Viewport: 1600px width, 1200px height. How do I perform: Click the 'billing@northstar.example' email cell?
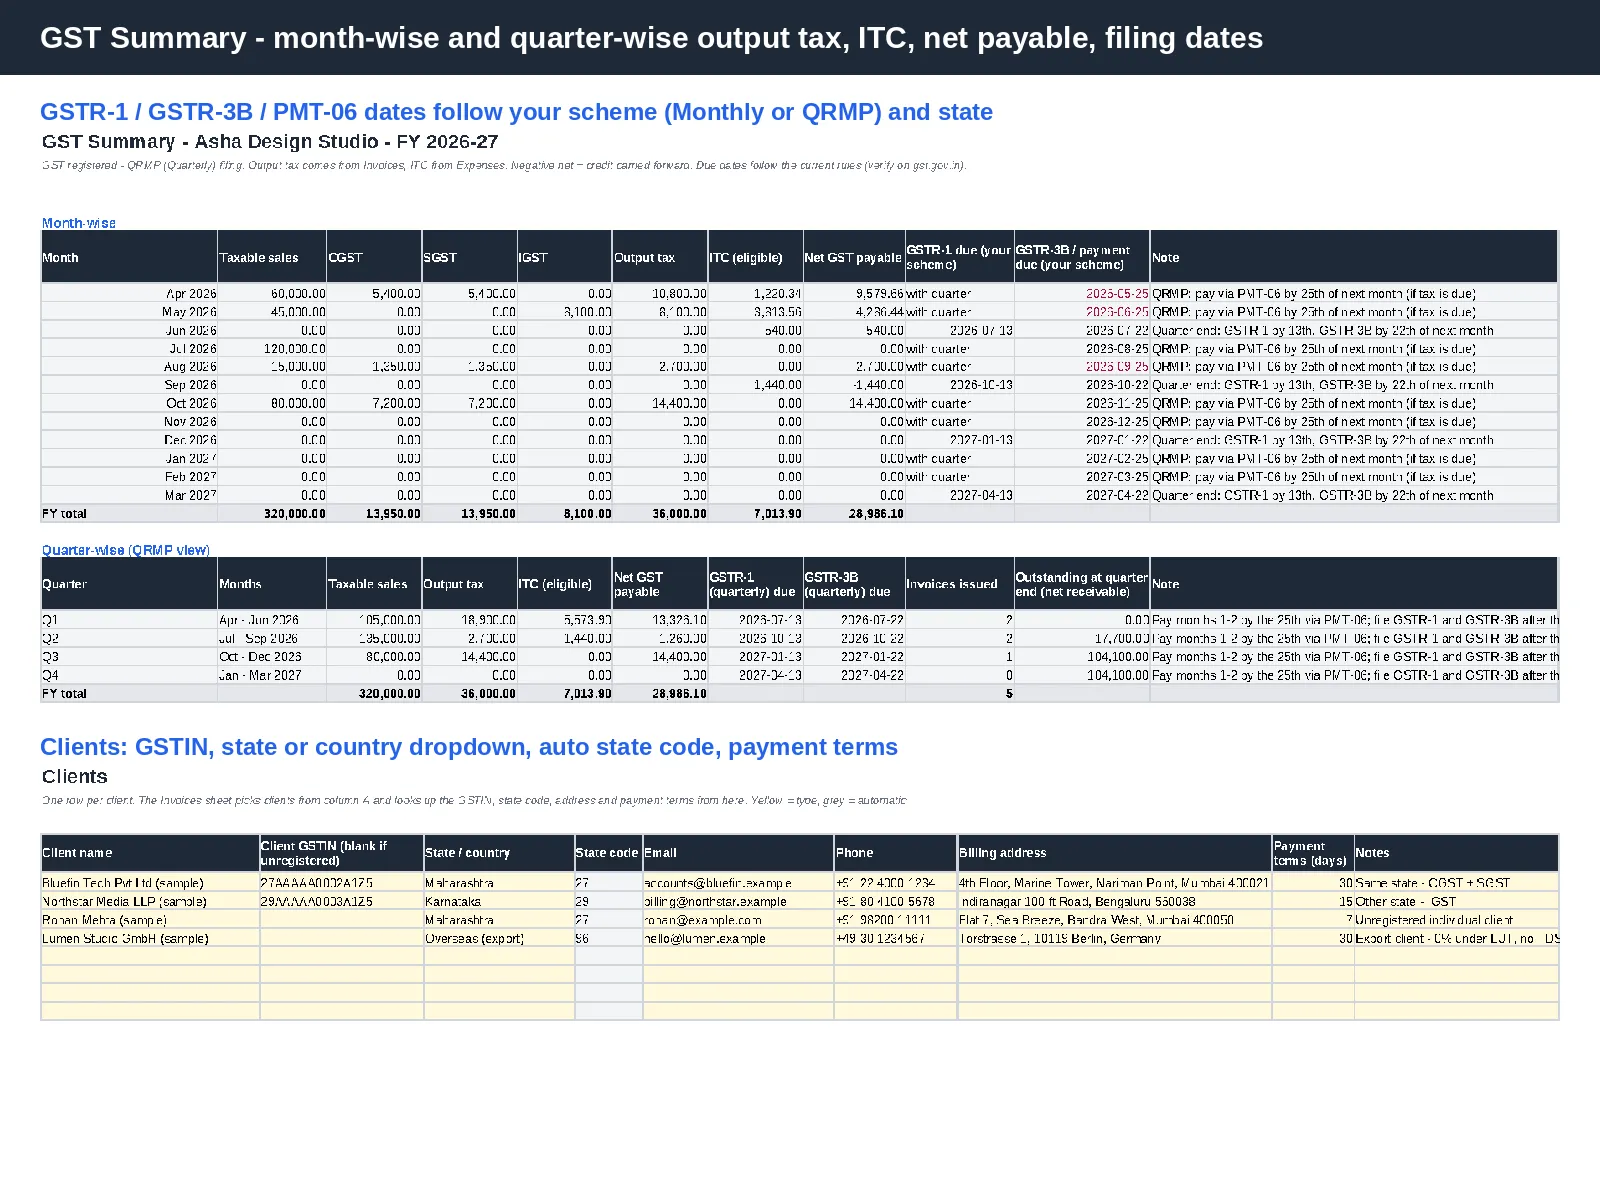click(738, 901)
